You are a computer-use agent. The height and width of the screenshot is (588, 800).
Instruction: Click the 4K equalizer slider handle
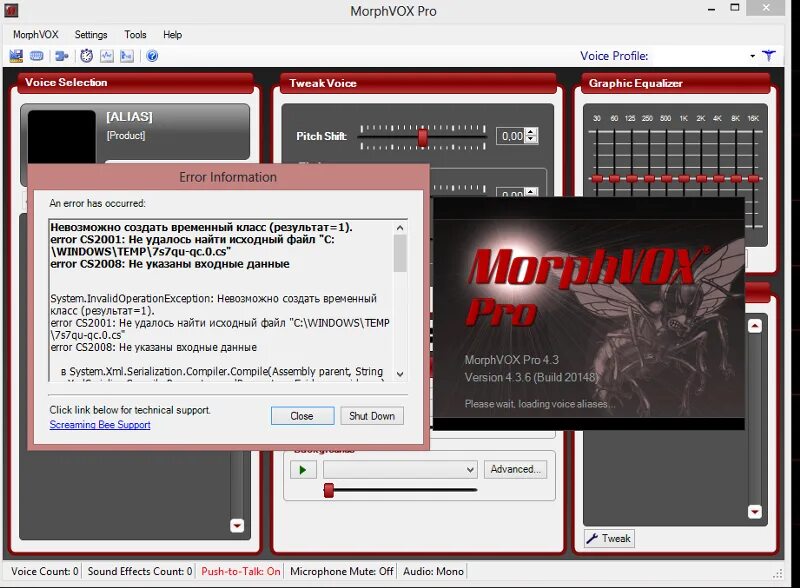coord(718,179)
